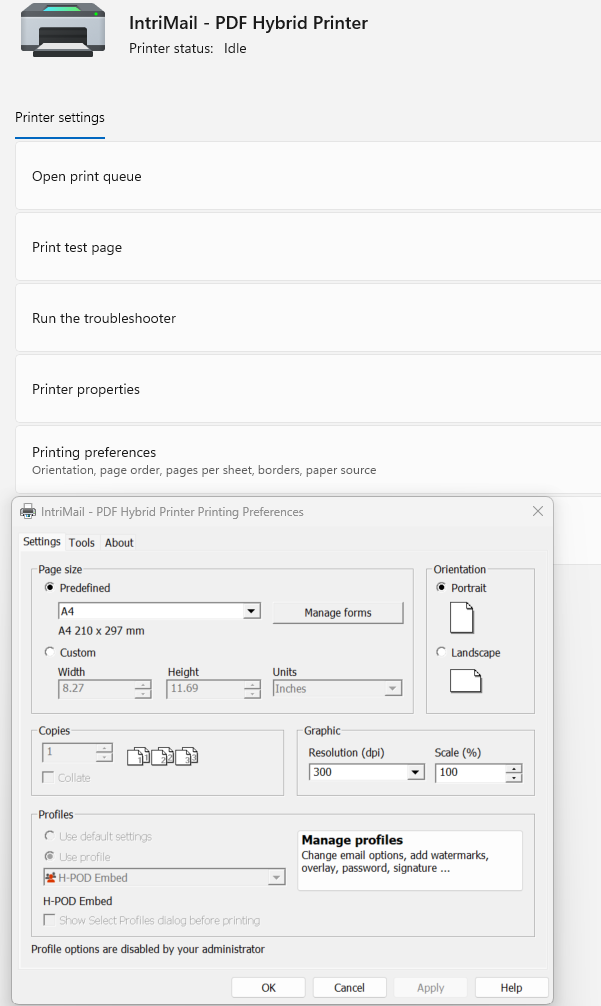Image resolution: width=601 pixels, height=1006 pixels.
Task: Select the Printer settings tab
Action: pos(60,117)
